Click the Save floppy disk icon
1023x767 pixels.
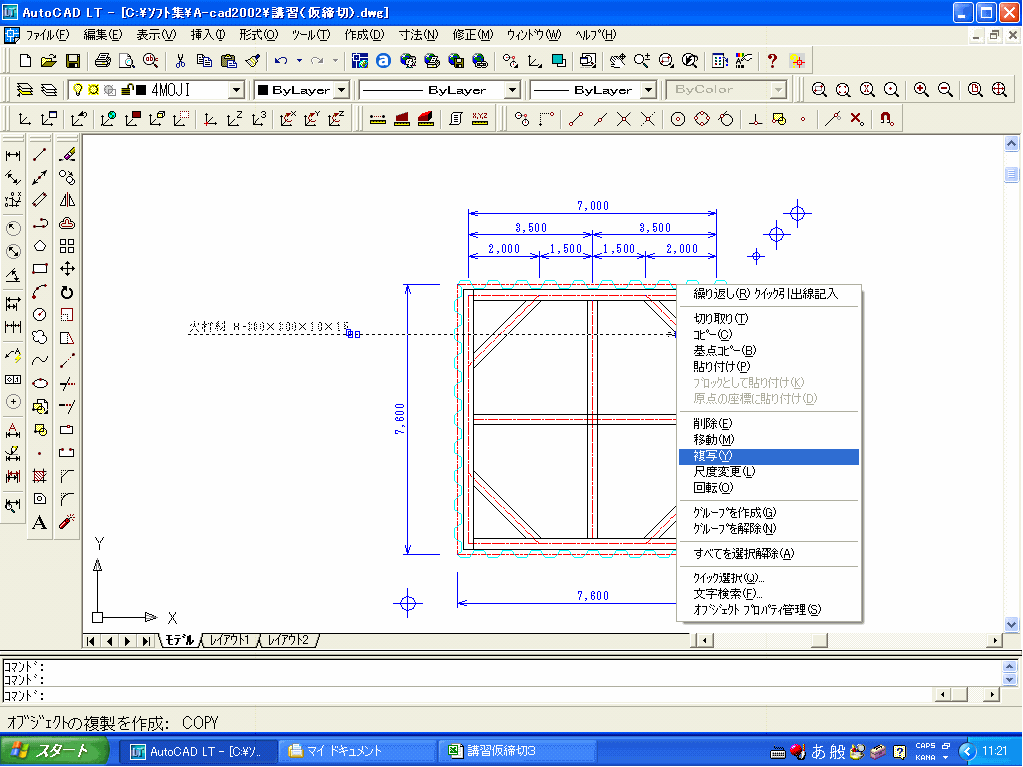(73, 61)
